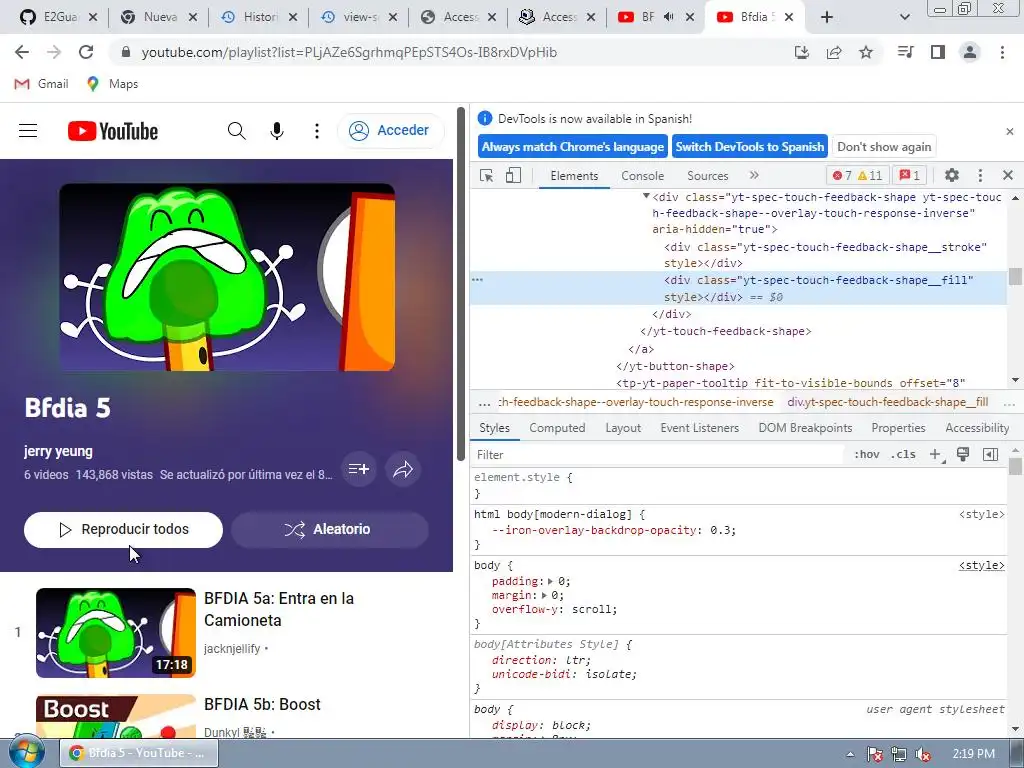Open new tab with plus button
Viewport: 1024px width, 768px height.
(827, 18)
